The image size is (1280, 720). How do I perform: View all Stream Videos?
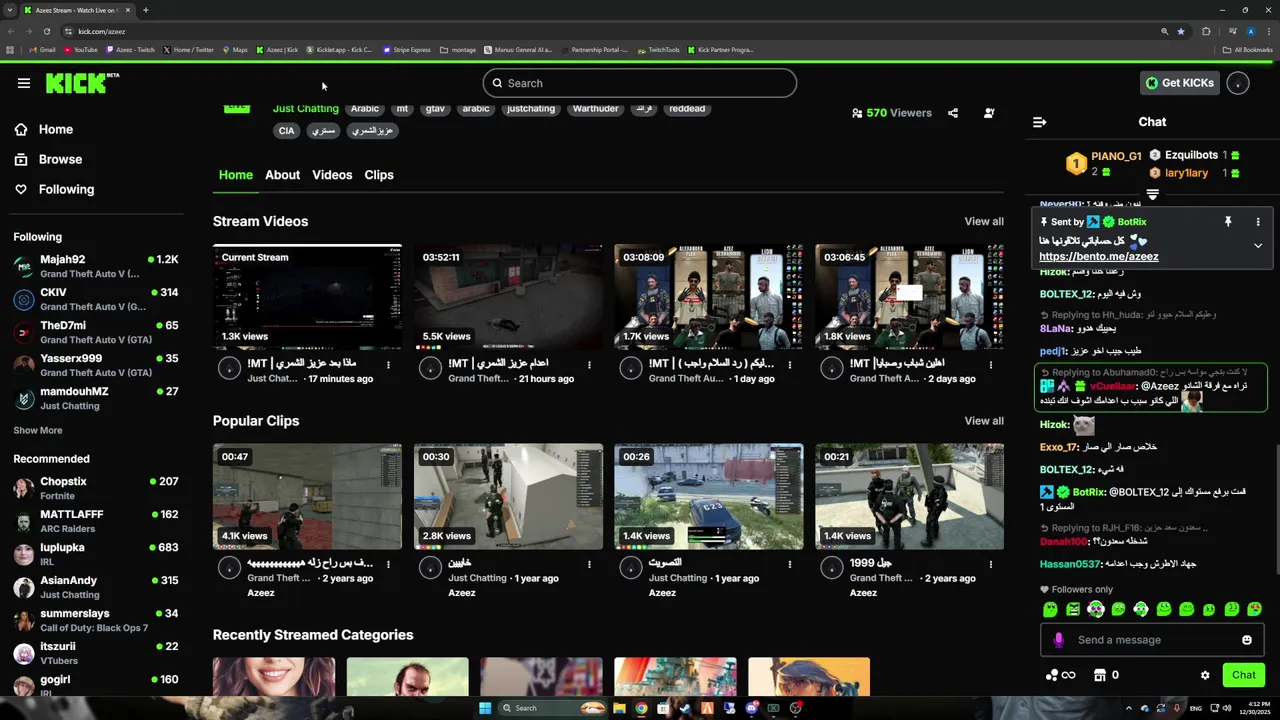point(984,221)
